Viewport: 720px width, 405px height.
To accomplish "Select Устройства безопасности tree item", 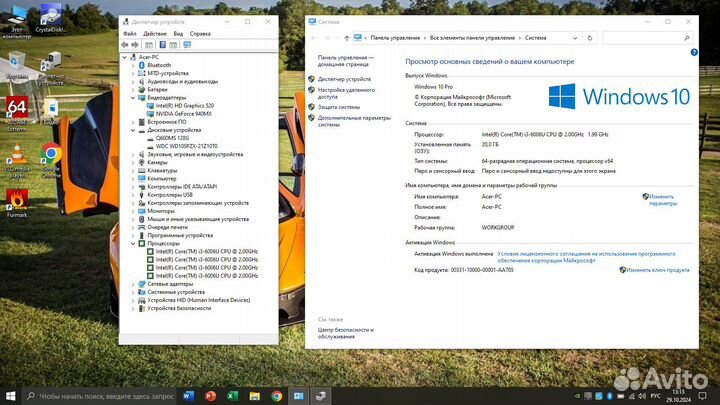I will click(x=179, y=308).
